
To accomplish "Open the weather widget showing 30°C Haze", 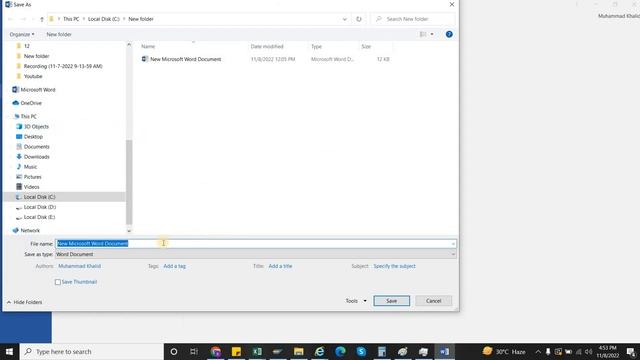I will point(504,351).
